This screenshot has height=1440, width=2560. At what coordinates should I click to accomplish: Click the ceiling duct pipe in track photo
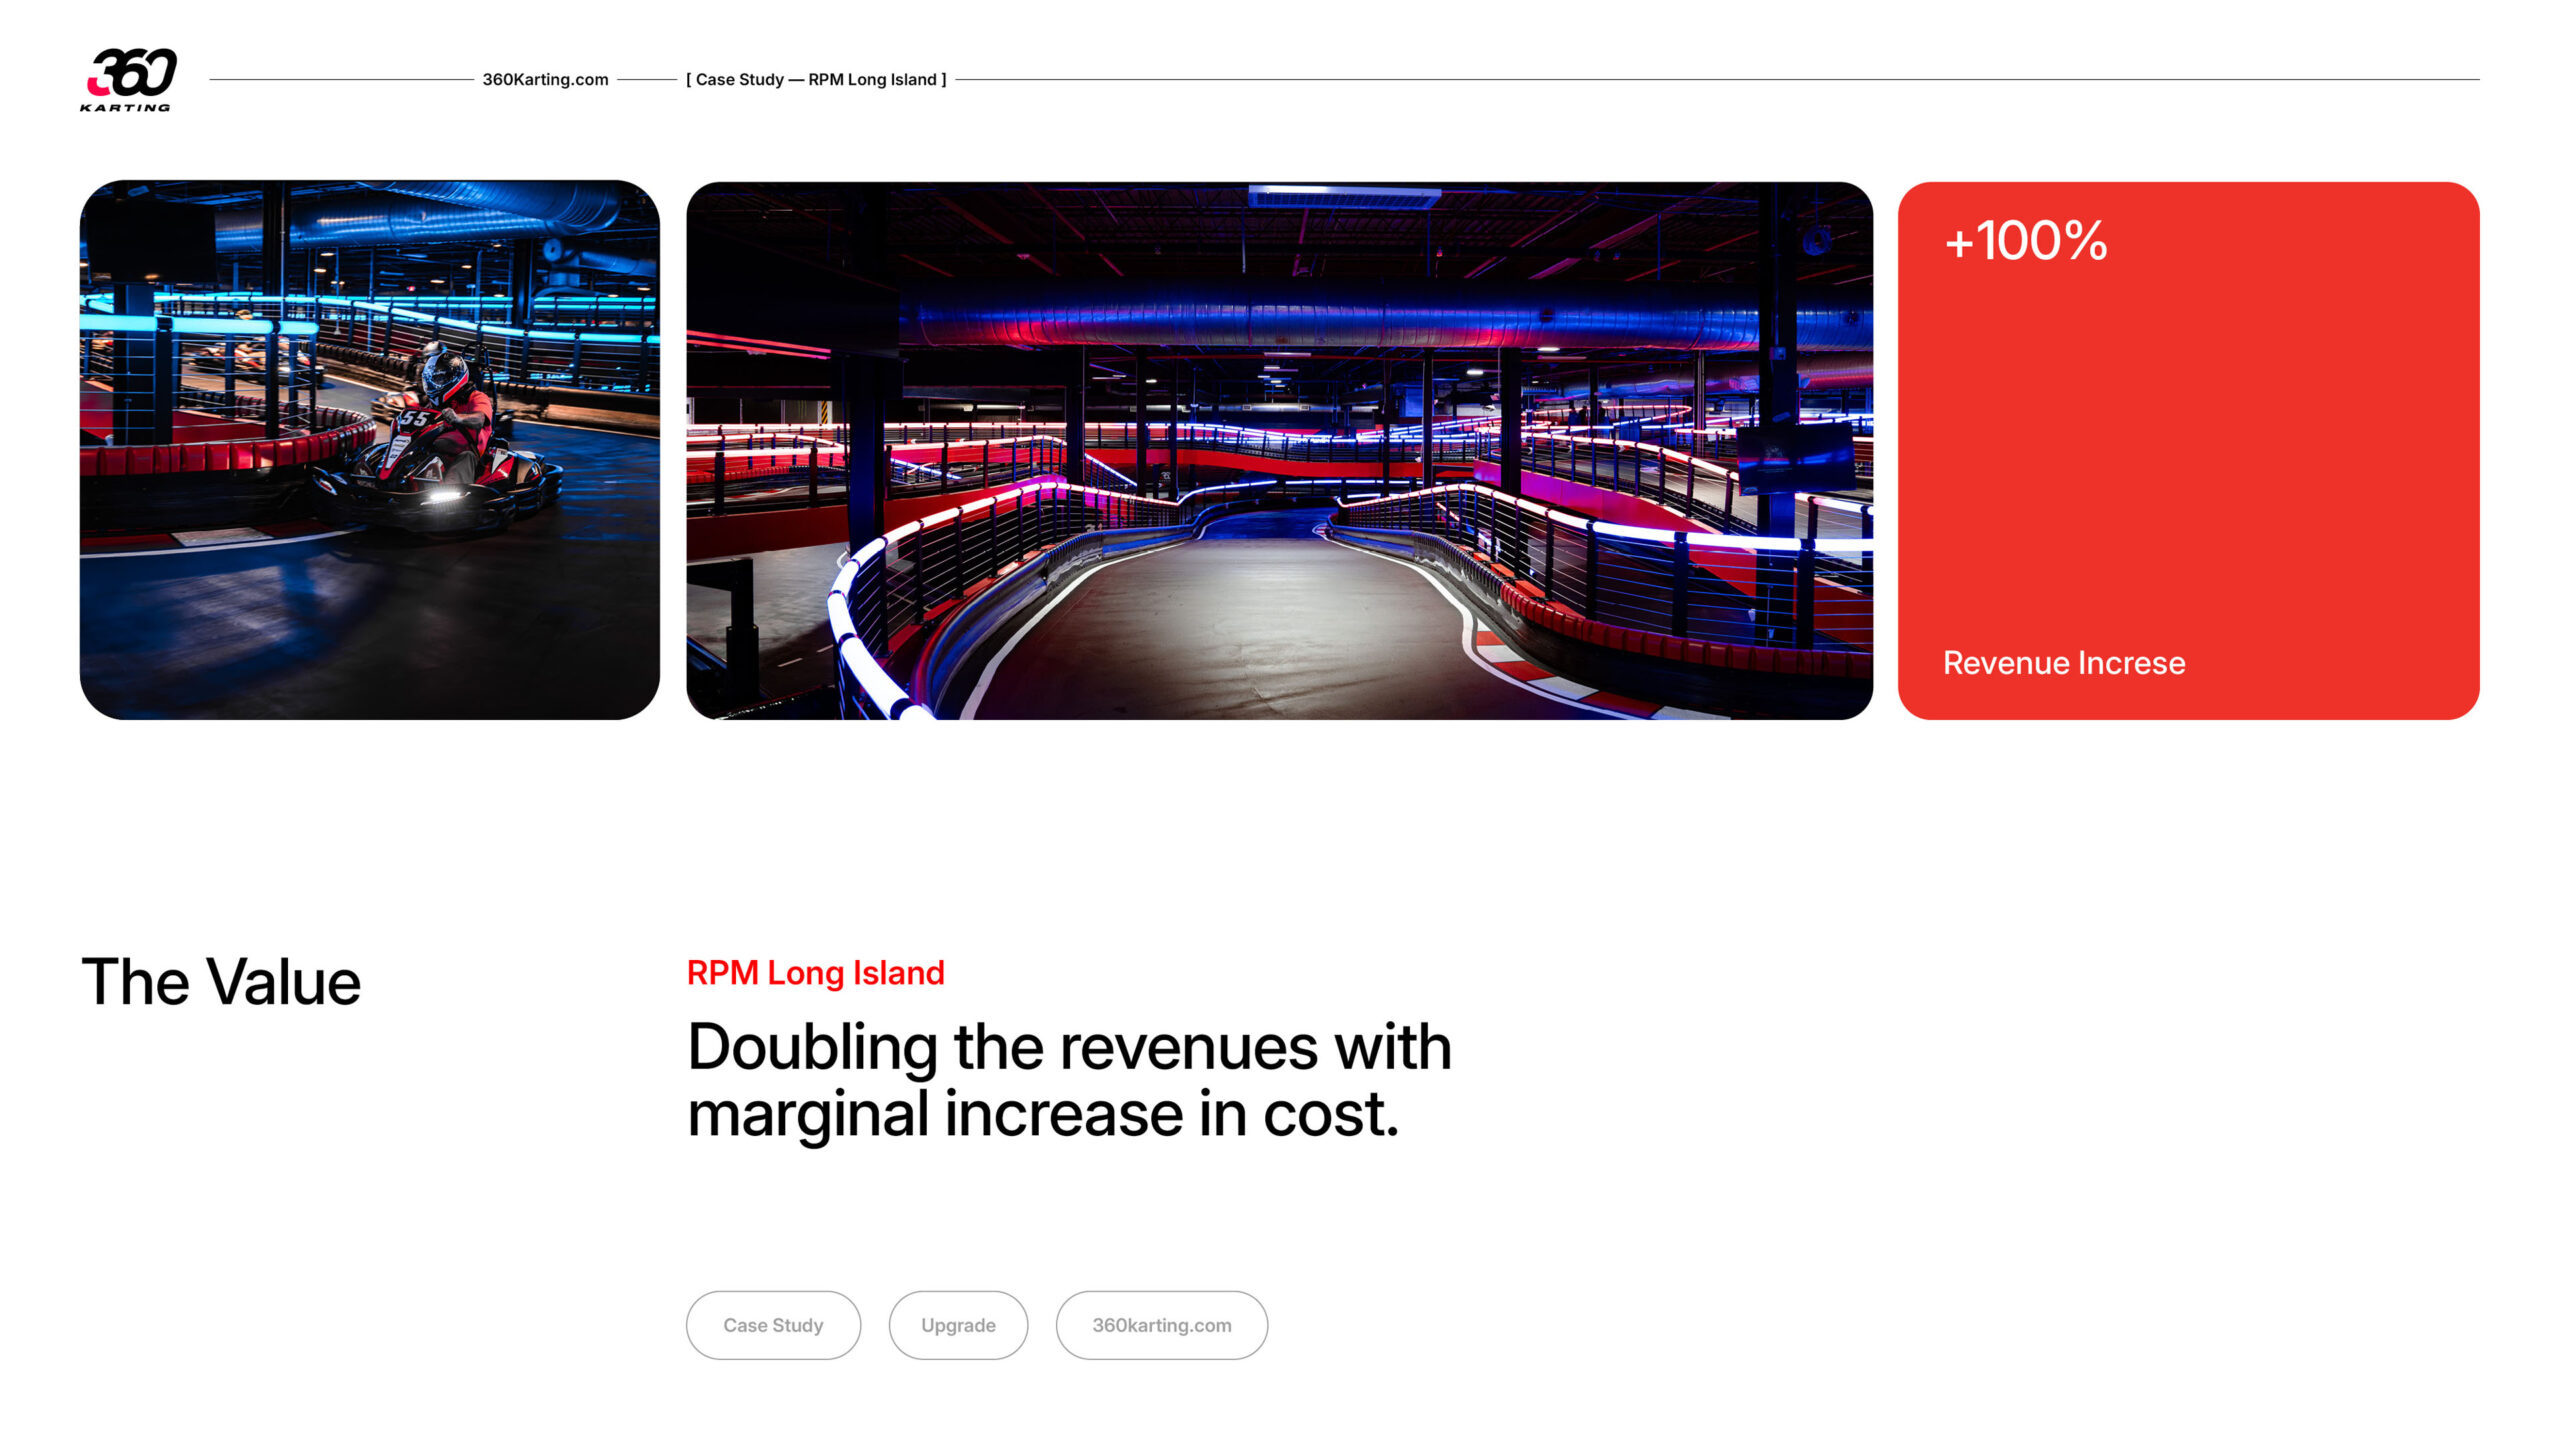1380,313
